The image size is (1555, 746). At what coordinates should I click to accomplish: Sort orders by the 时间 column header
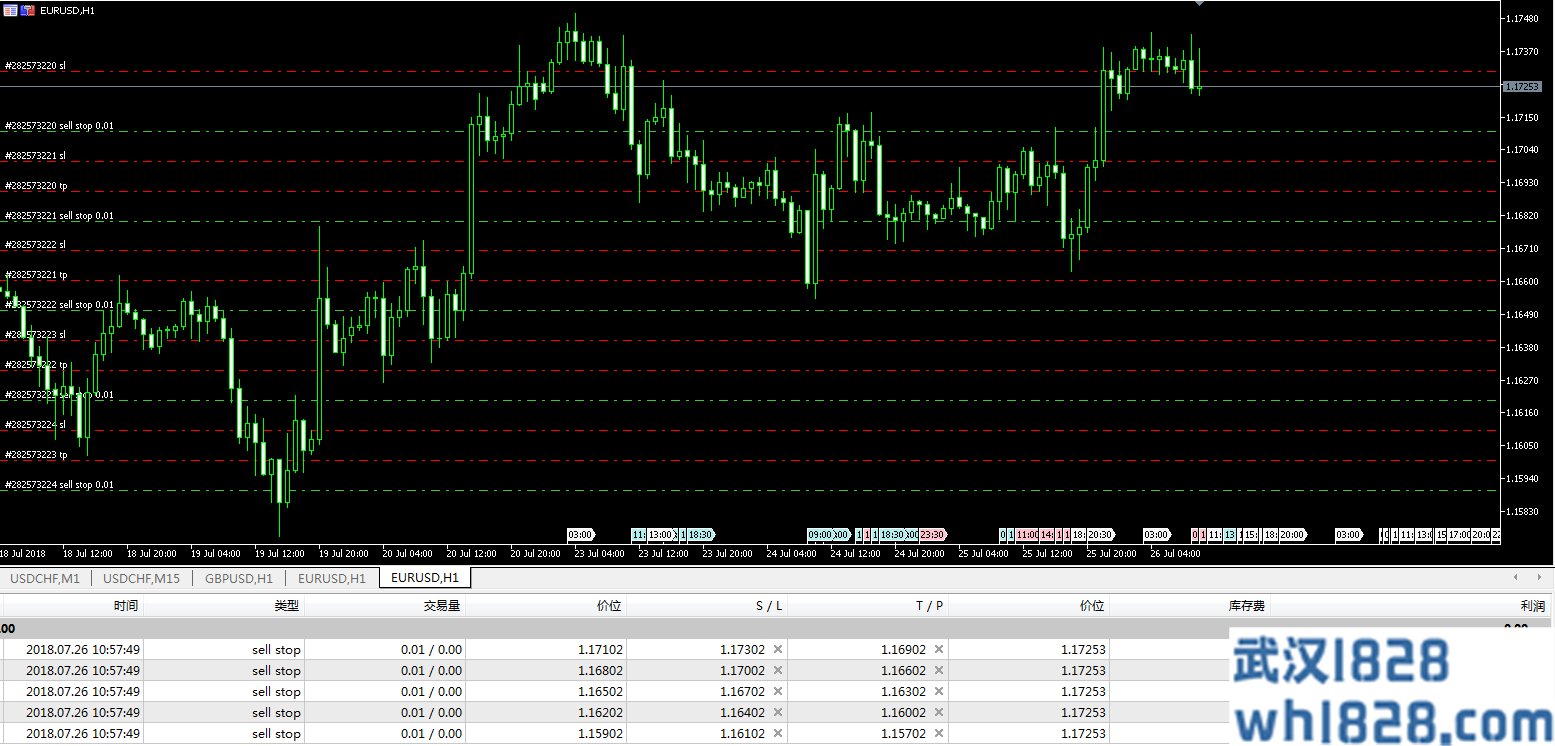pos(72,606)
